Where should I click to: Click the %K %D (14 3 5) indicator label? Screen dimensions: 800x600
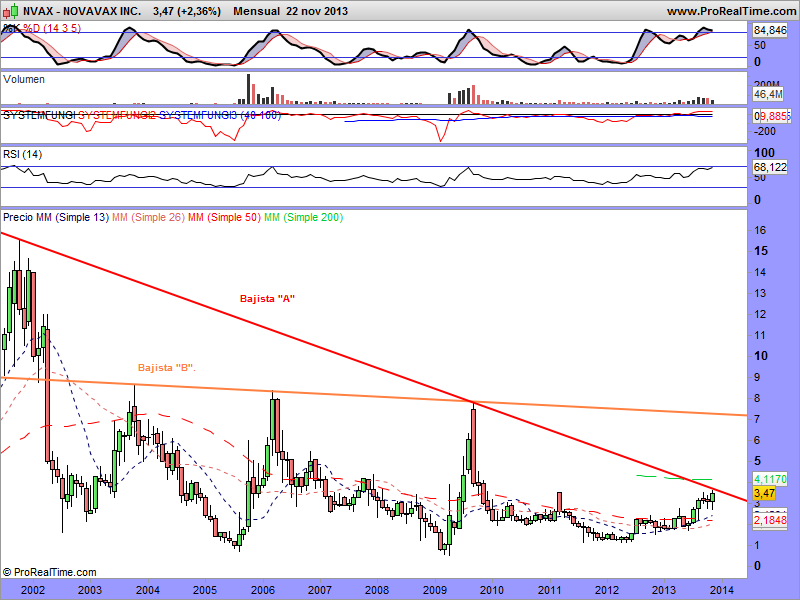(42, 28)
